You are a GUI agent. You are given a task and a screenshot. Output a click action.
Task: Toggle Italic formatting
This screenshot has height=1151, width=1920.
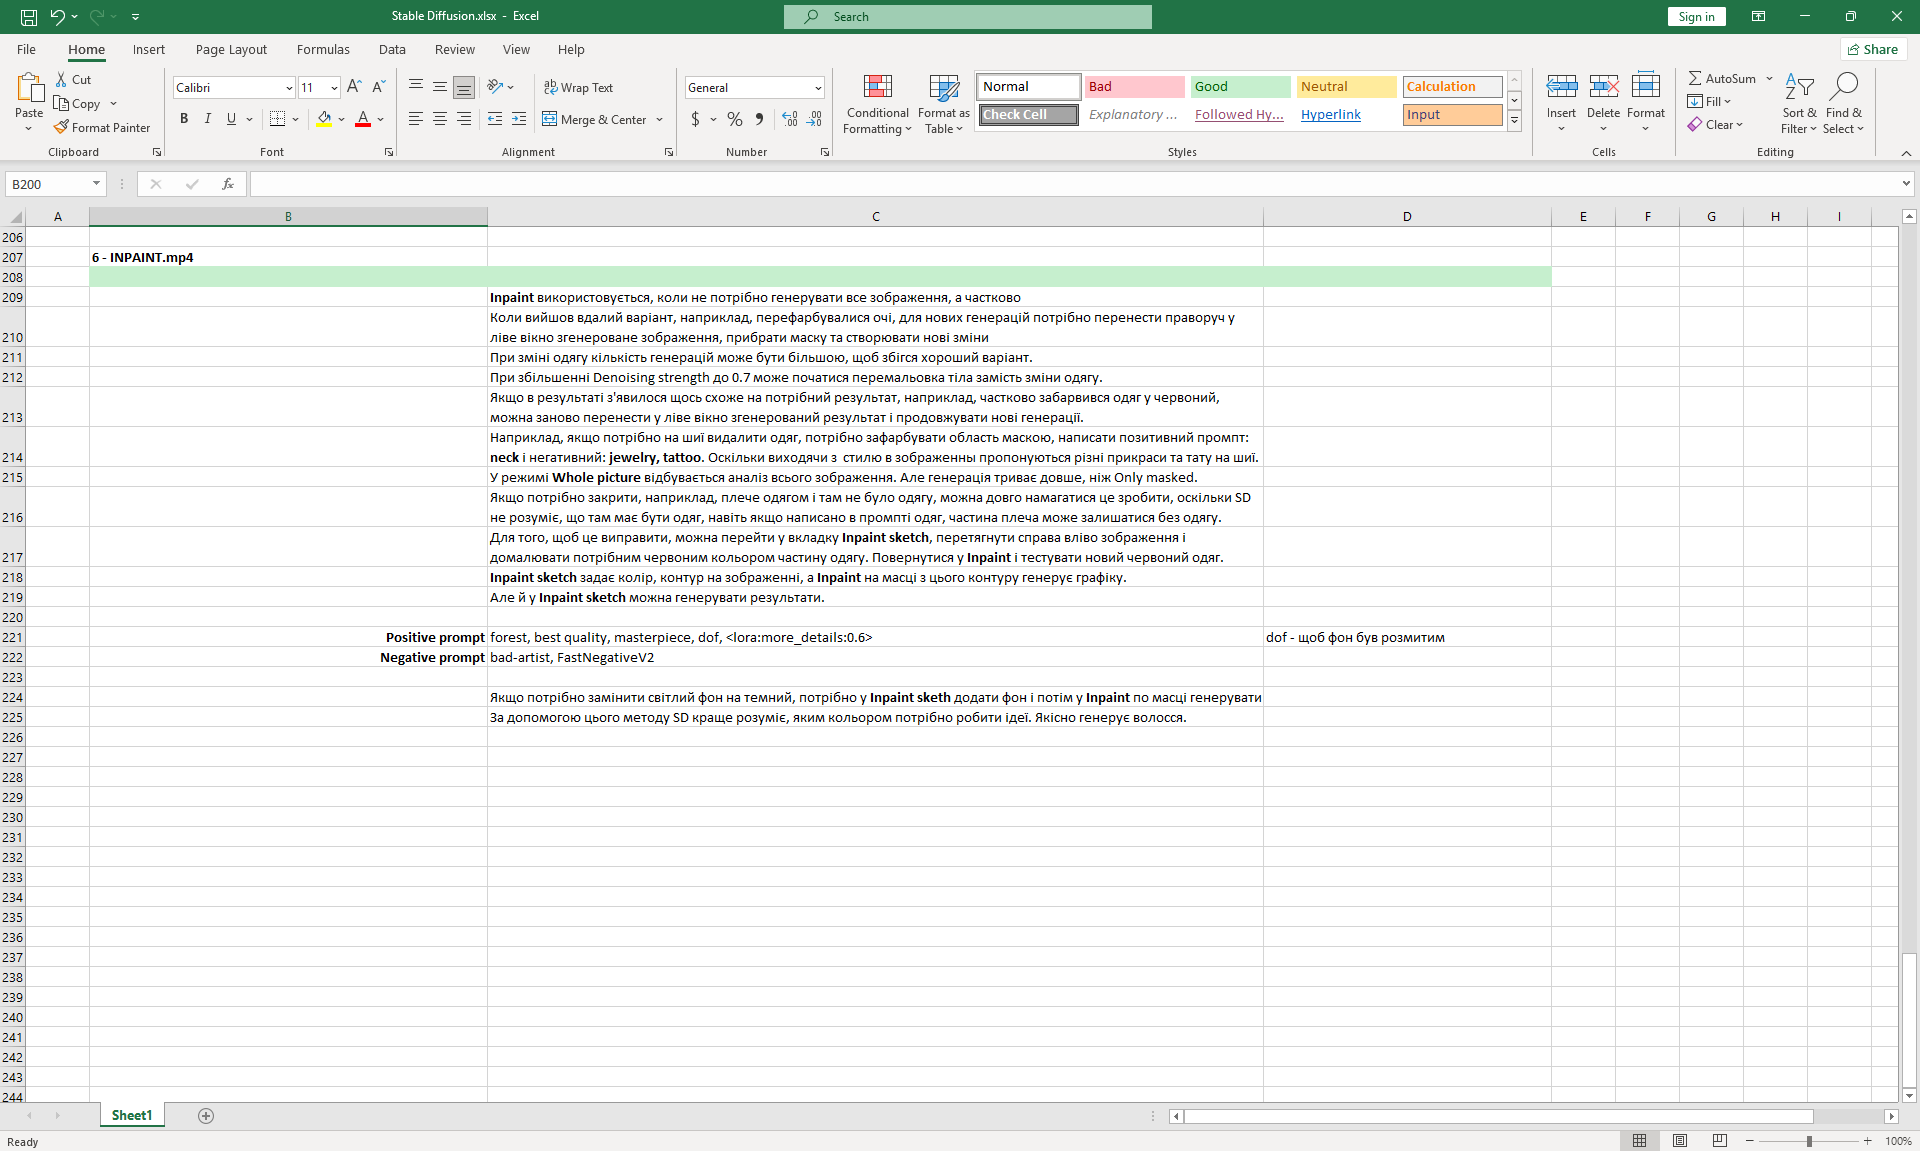click(208, 119)
